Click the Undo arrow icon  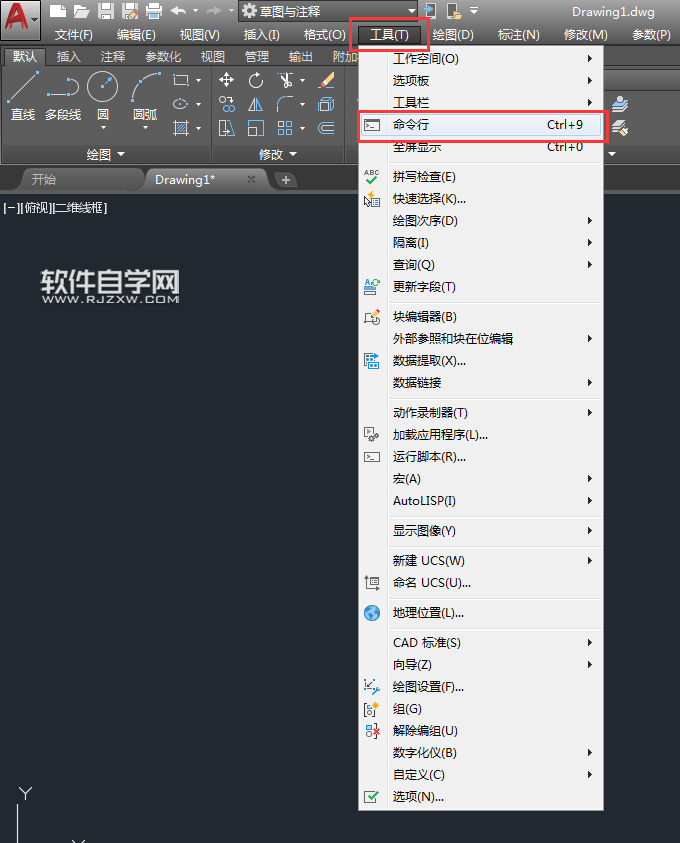(x=178, y=11)
